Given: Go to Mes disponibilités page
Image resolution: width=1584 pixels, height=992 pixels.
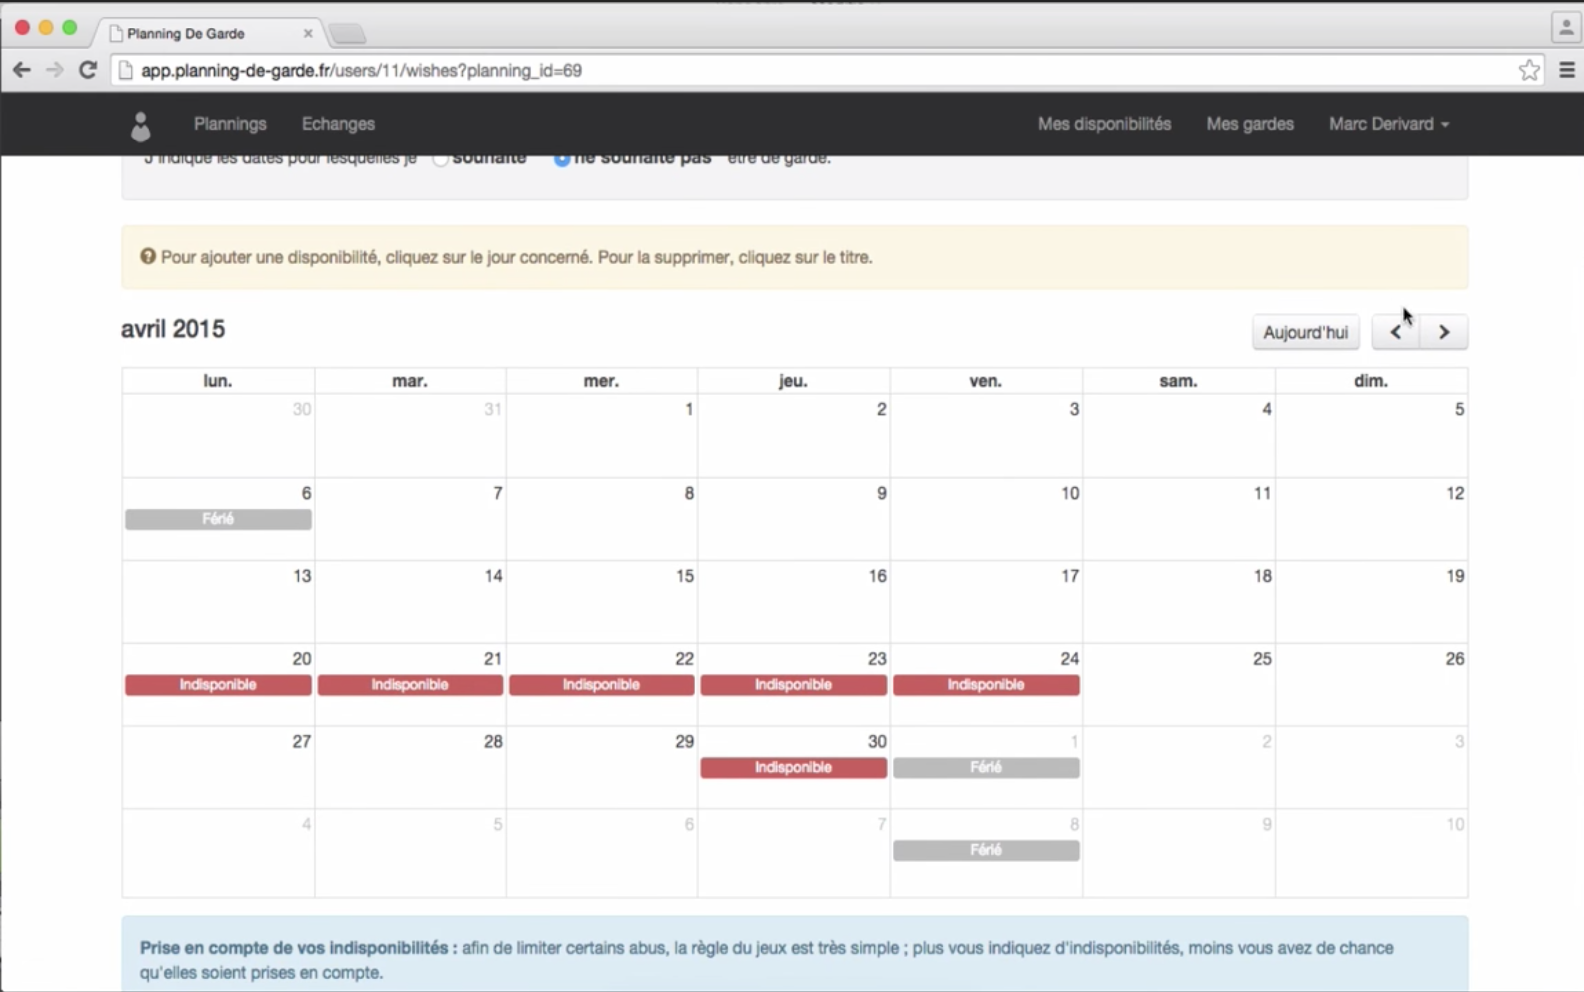Looking at the screenshot, I should click(1104, 124).
